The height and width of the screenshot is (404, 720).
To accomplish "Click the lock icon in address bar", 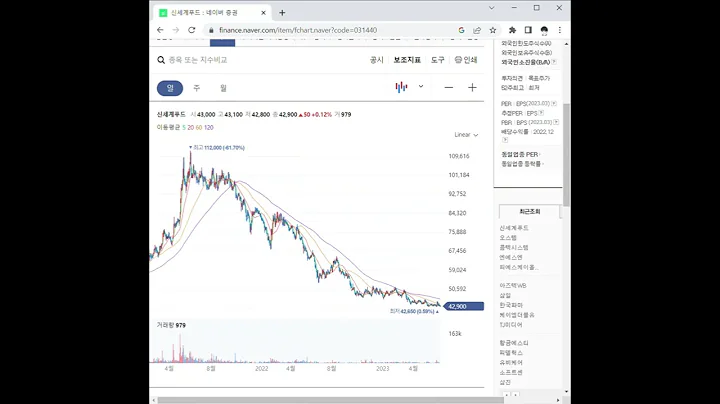I will 211,30.
